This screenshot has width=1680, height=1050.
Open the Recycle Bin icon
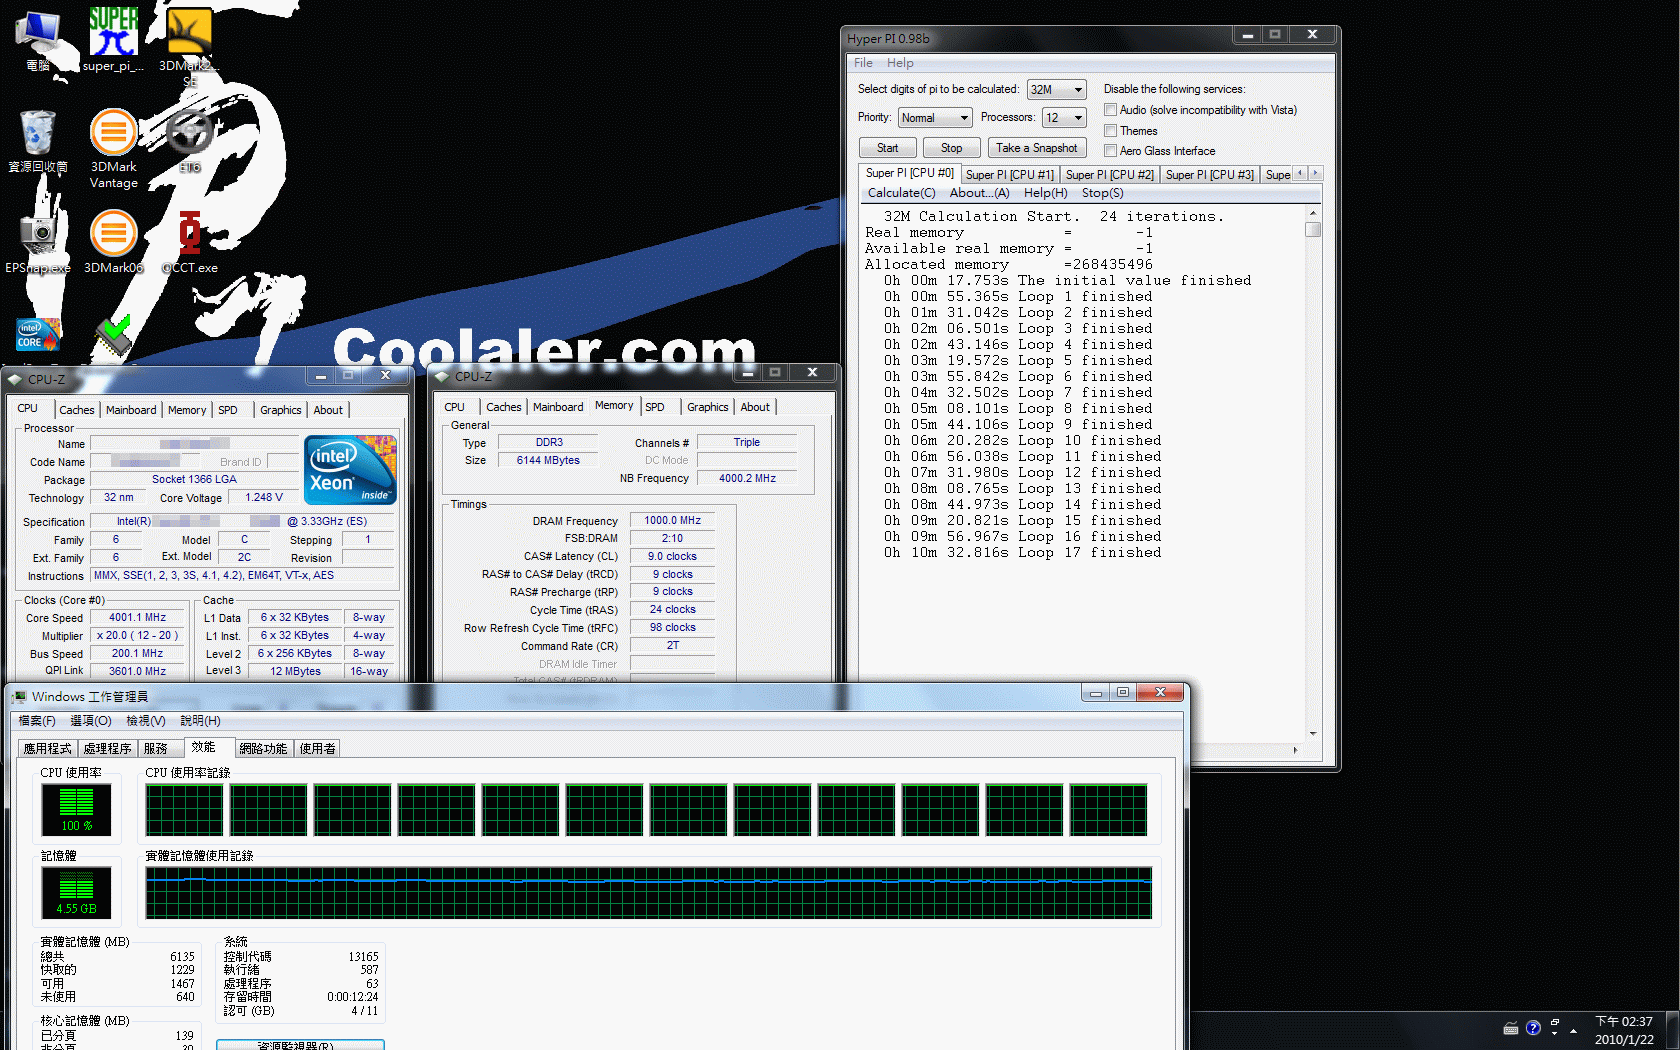38,141
